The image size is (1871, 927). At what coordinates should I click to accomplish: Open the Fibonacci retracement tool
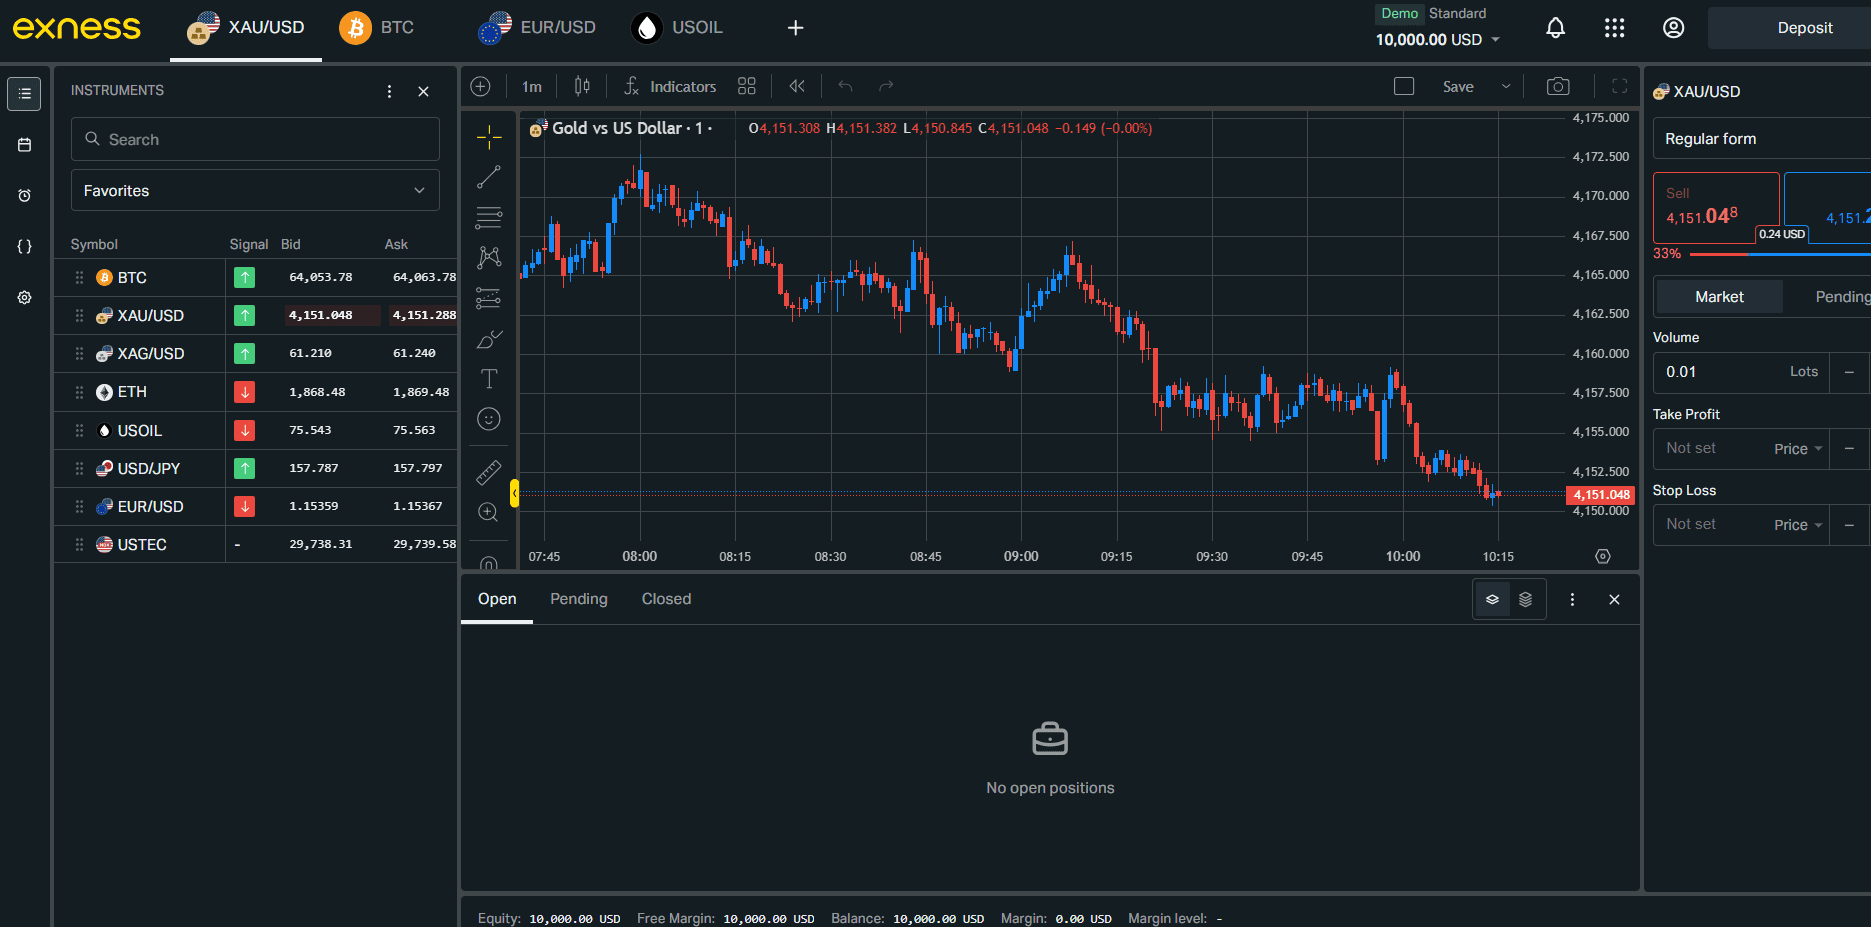tap(489, 217)
